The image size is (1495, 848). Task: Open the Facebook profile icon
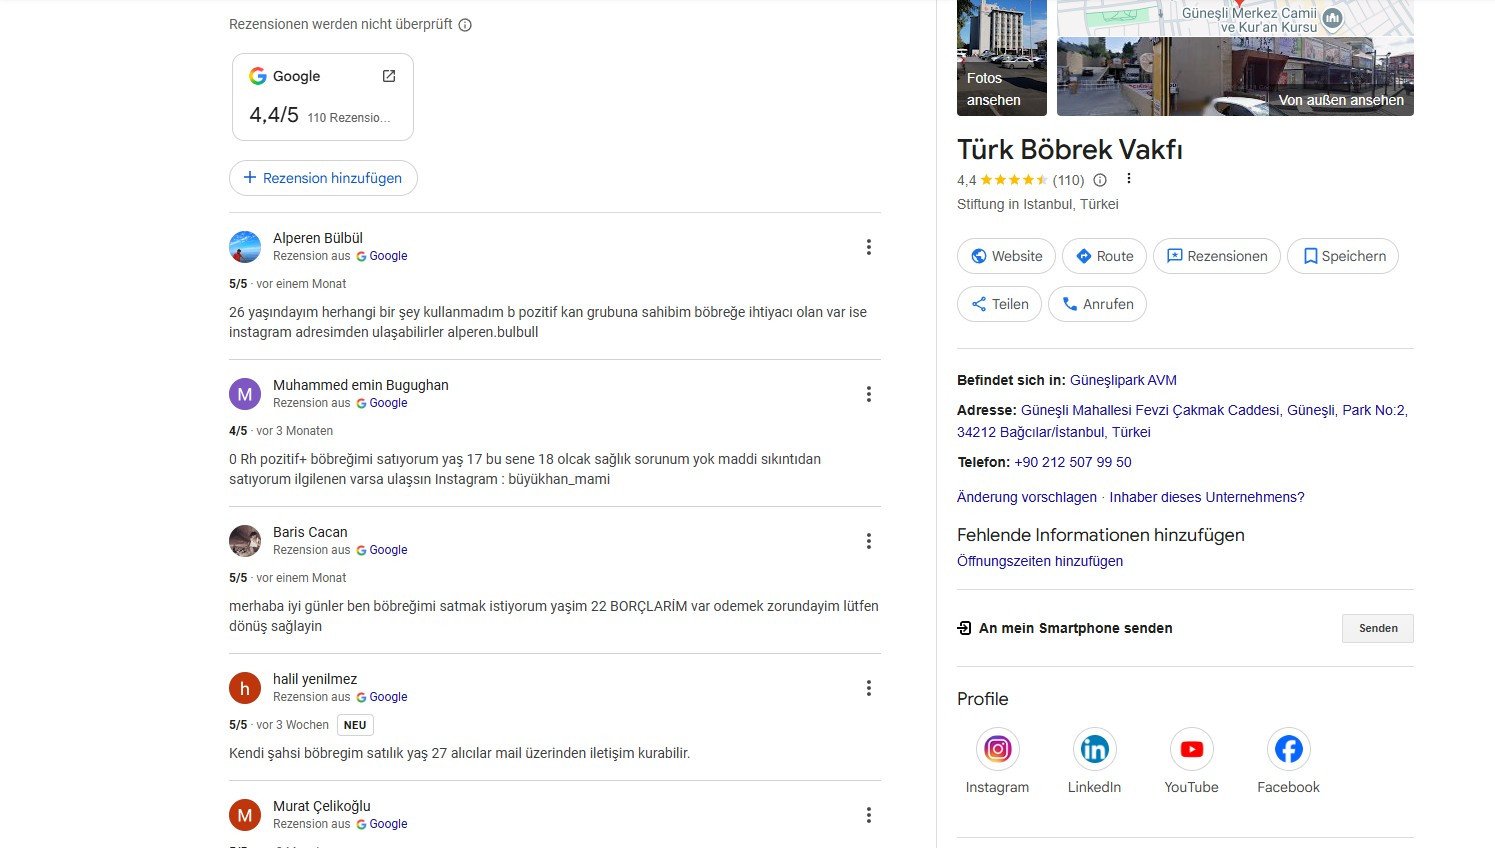pyautogui.click(x=1288, y=749)
